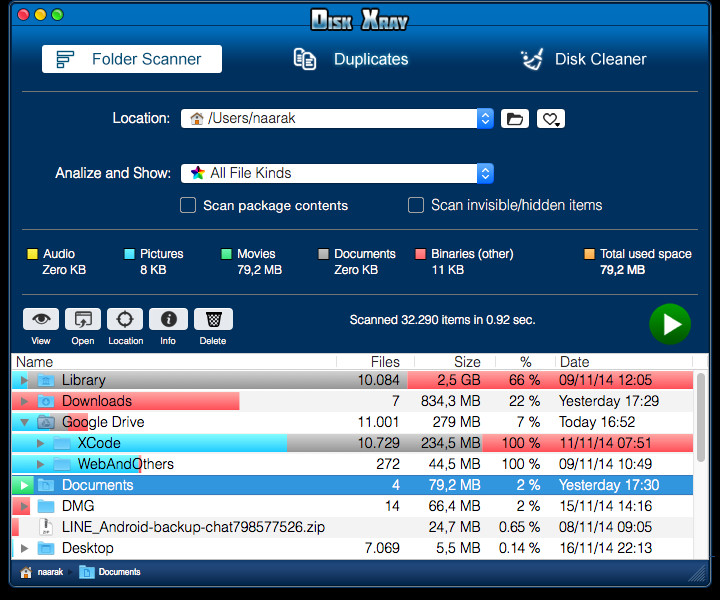Expand the Library folder row
This screenshot has height=600, width=720.
24,380
